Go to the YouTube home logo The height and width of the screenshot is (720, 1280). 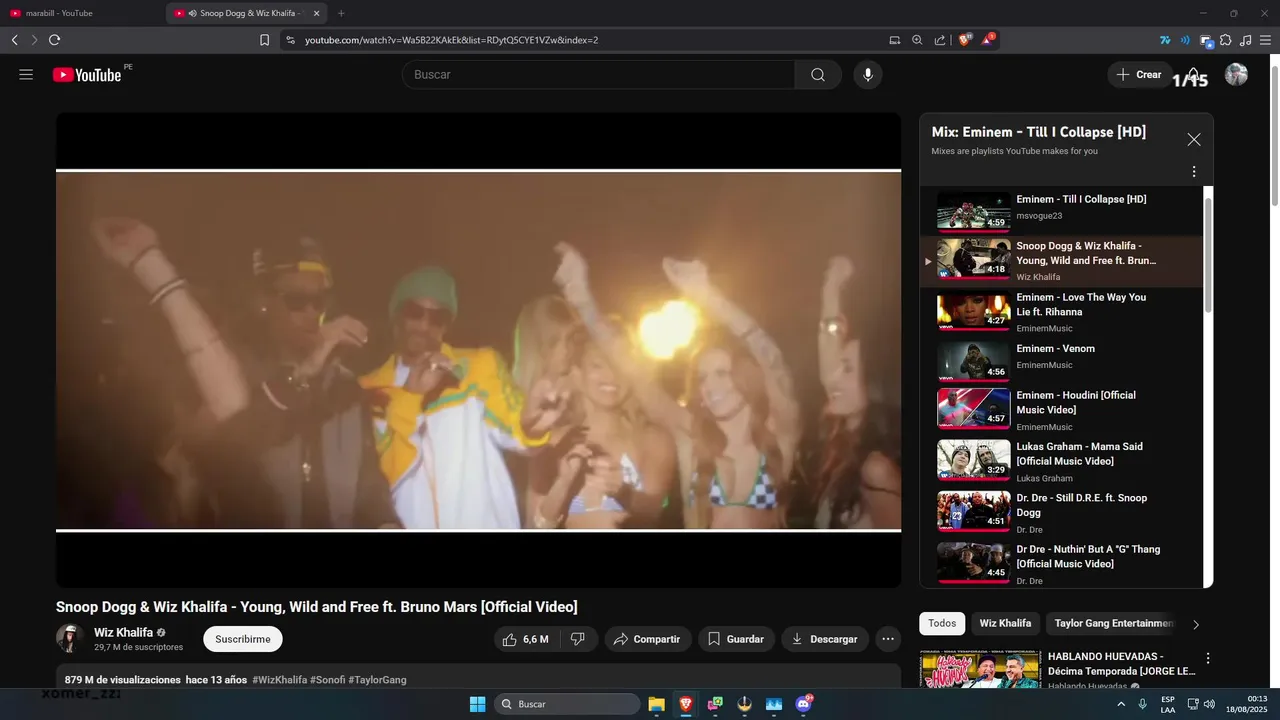click(87, 75)
